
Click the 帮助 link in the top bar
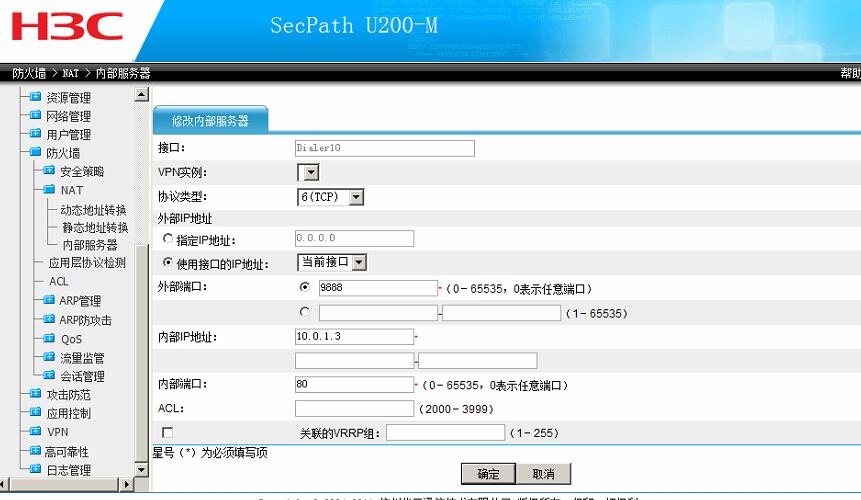(851, 73)
